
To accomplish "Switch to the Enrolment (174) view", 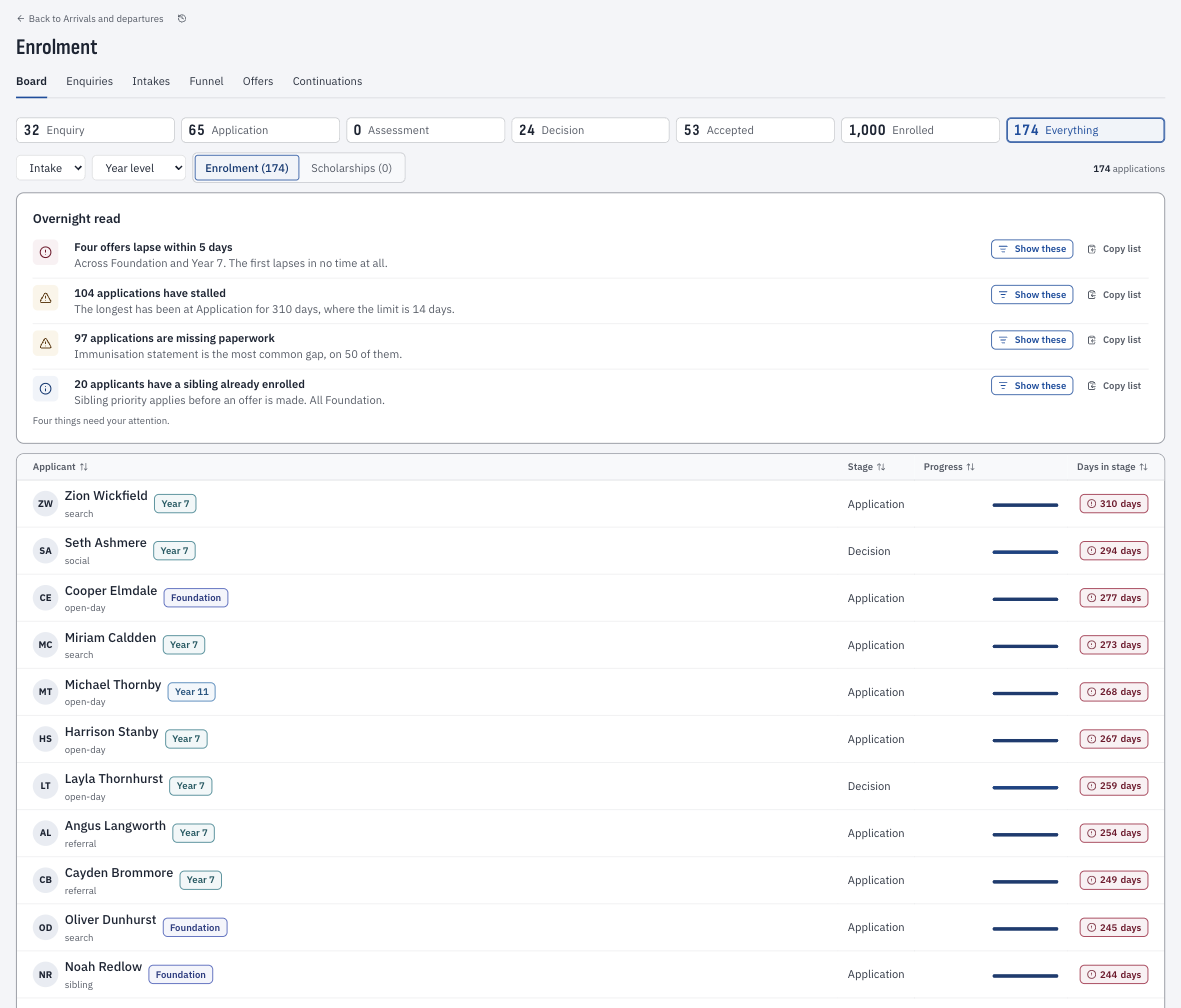I will point(247,168).
